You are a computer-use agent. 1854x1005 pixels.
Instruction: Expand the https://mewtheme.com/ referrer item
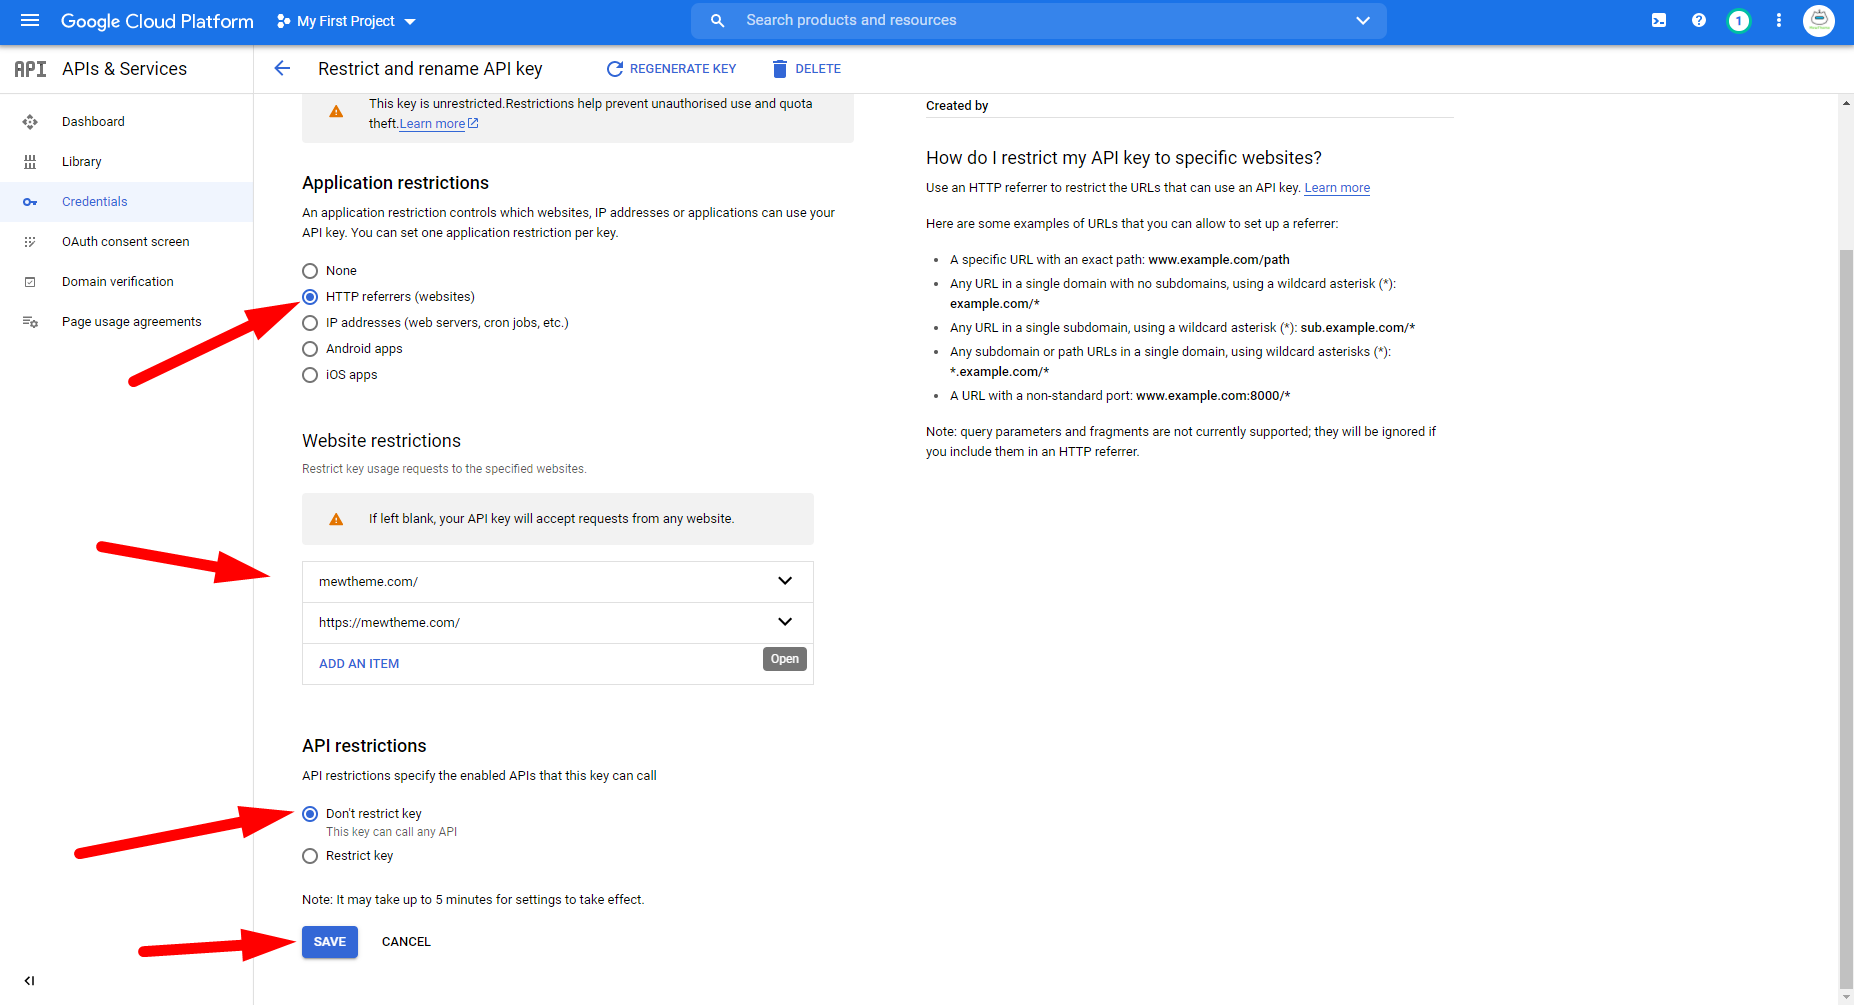tap(785, 622)
